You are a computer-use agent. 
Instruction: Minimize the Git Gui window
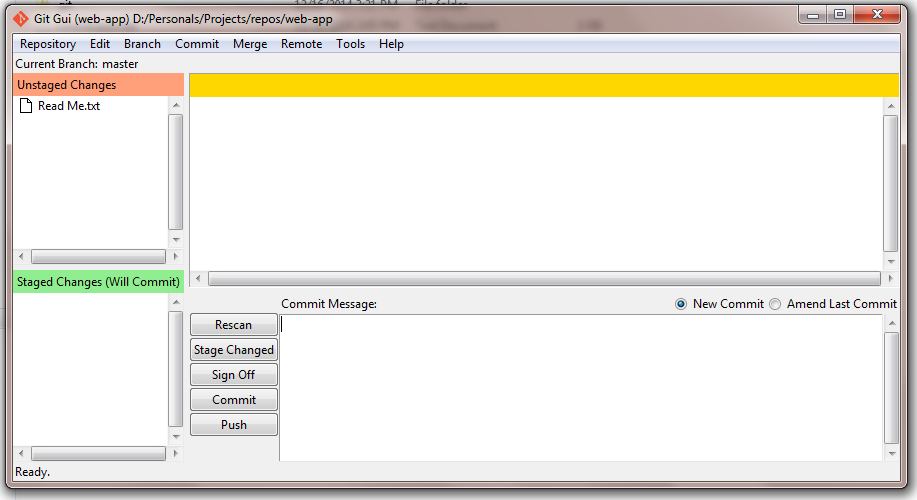812,15
